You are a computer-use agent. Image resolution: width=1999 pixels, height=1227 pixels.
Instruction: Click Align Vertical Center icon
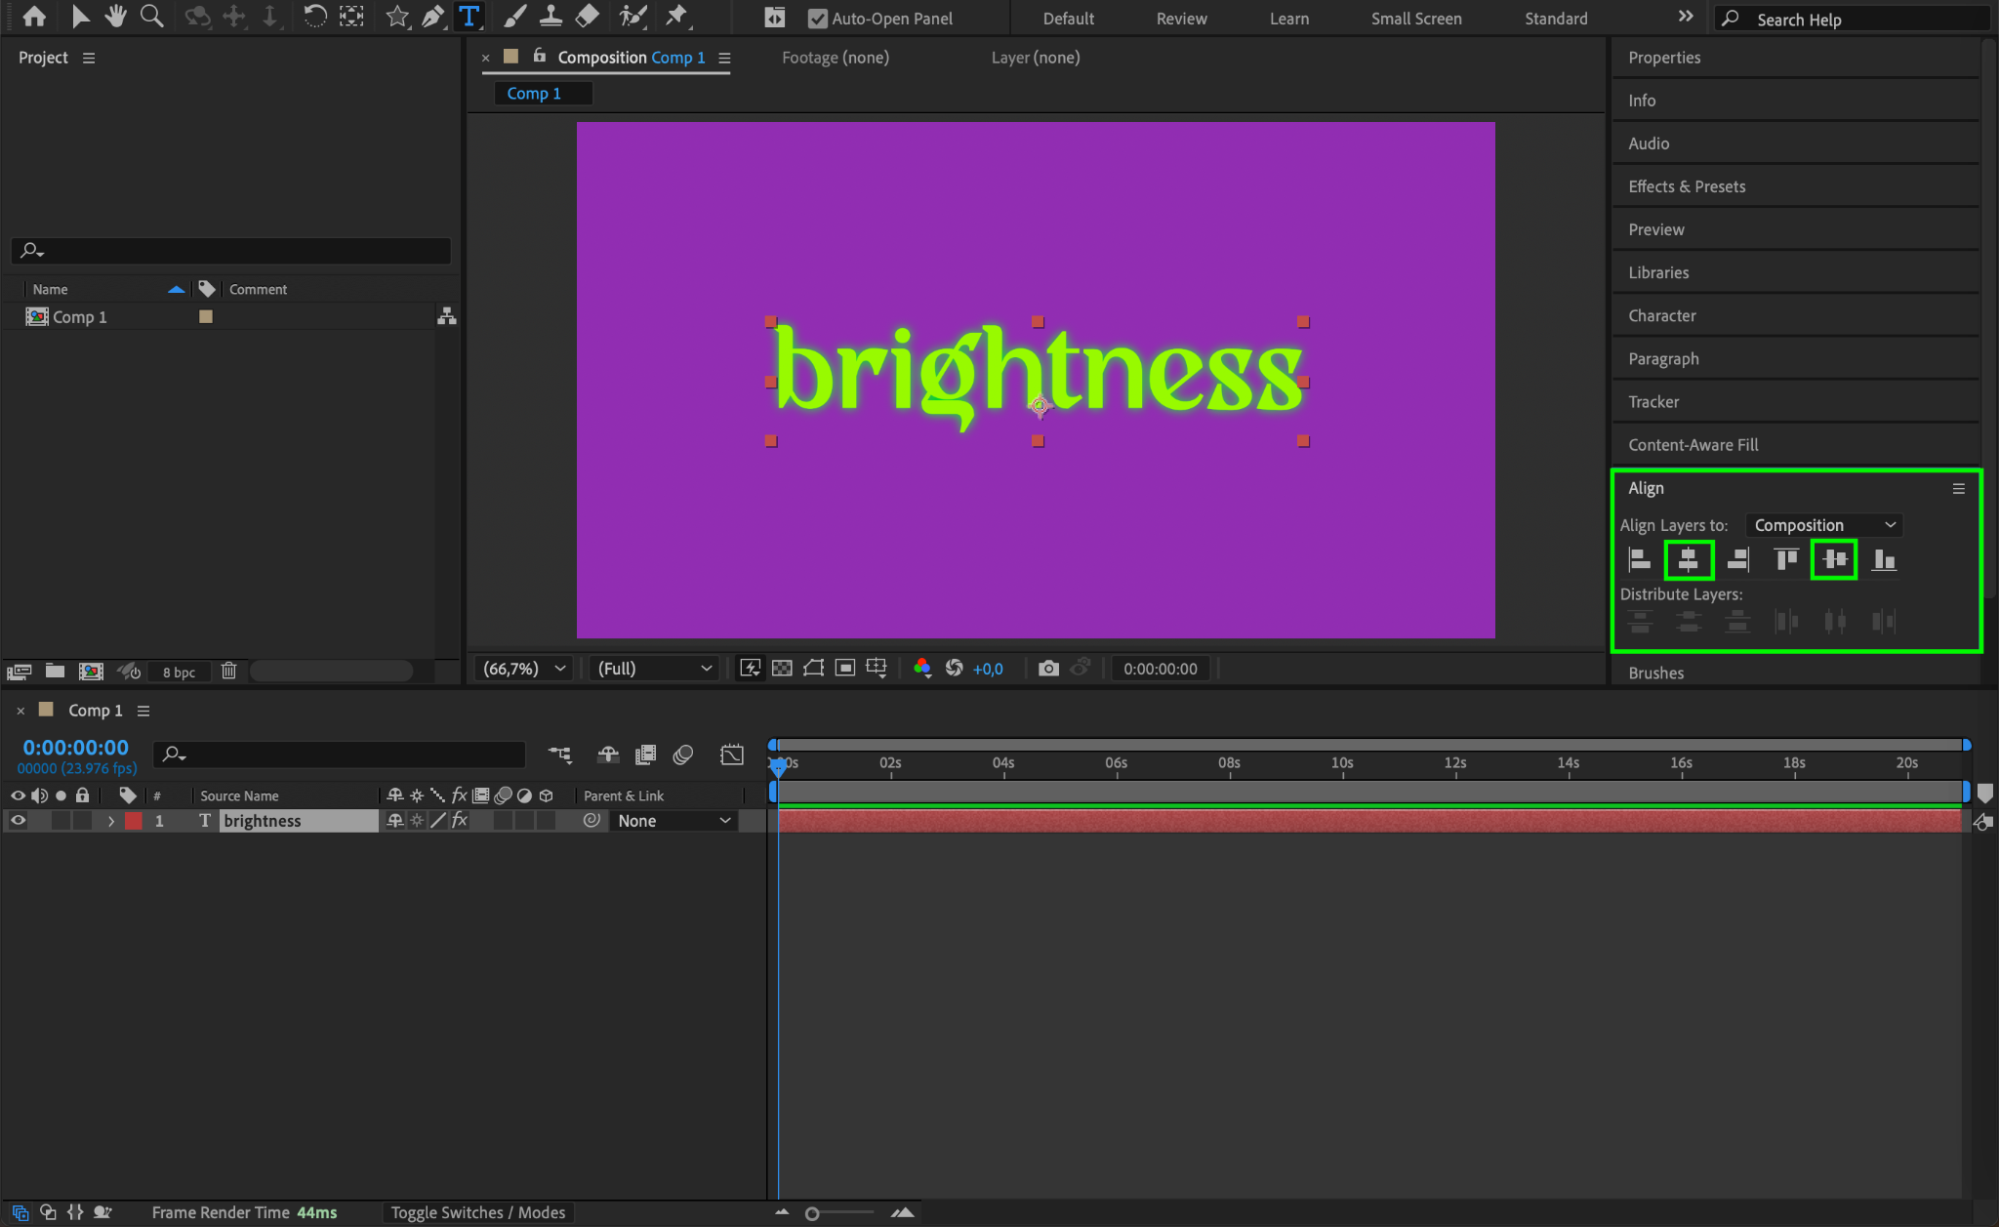pos(1833,560)
